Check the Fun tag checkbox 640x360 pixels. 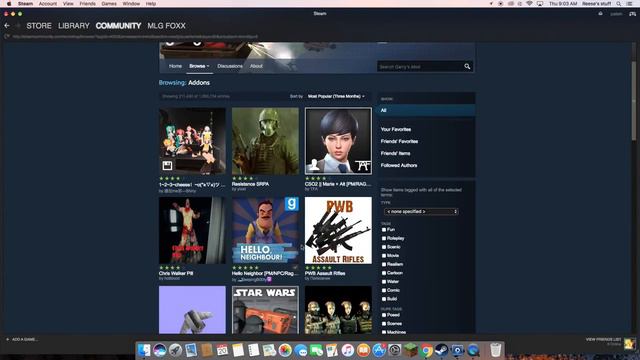(x=384, y=230)
